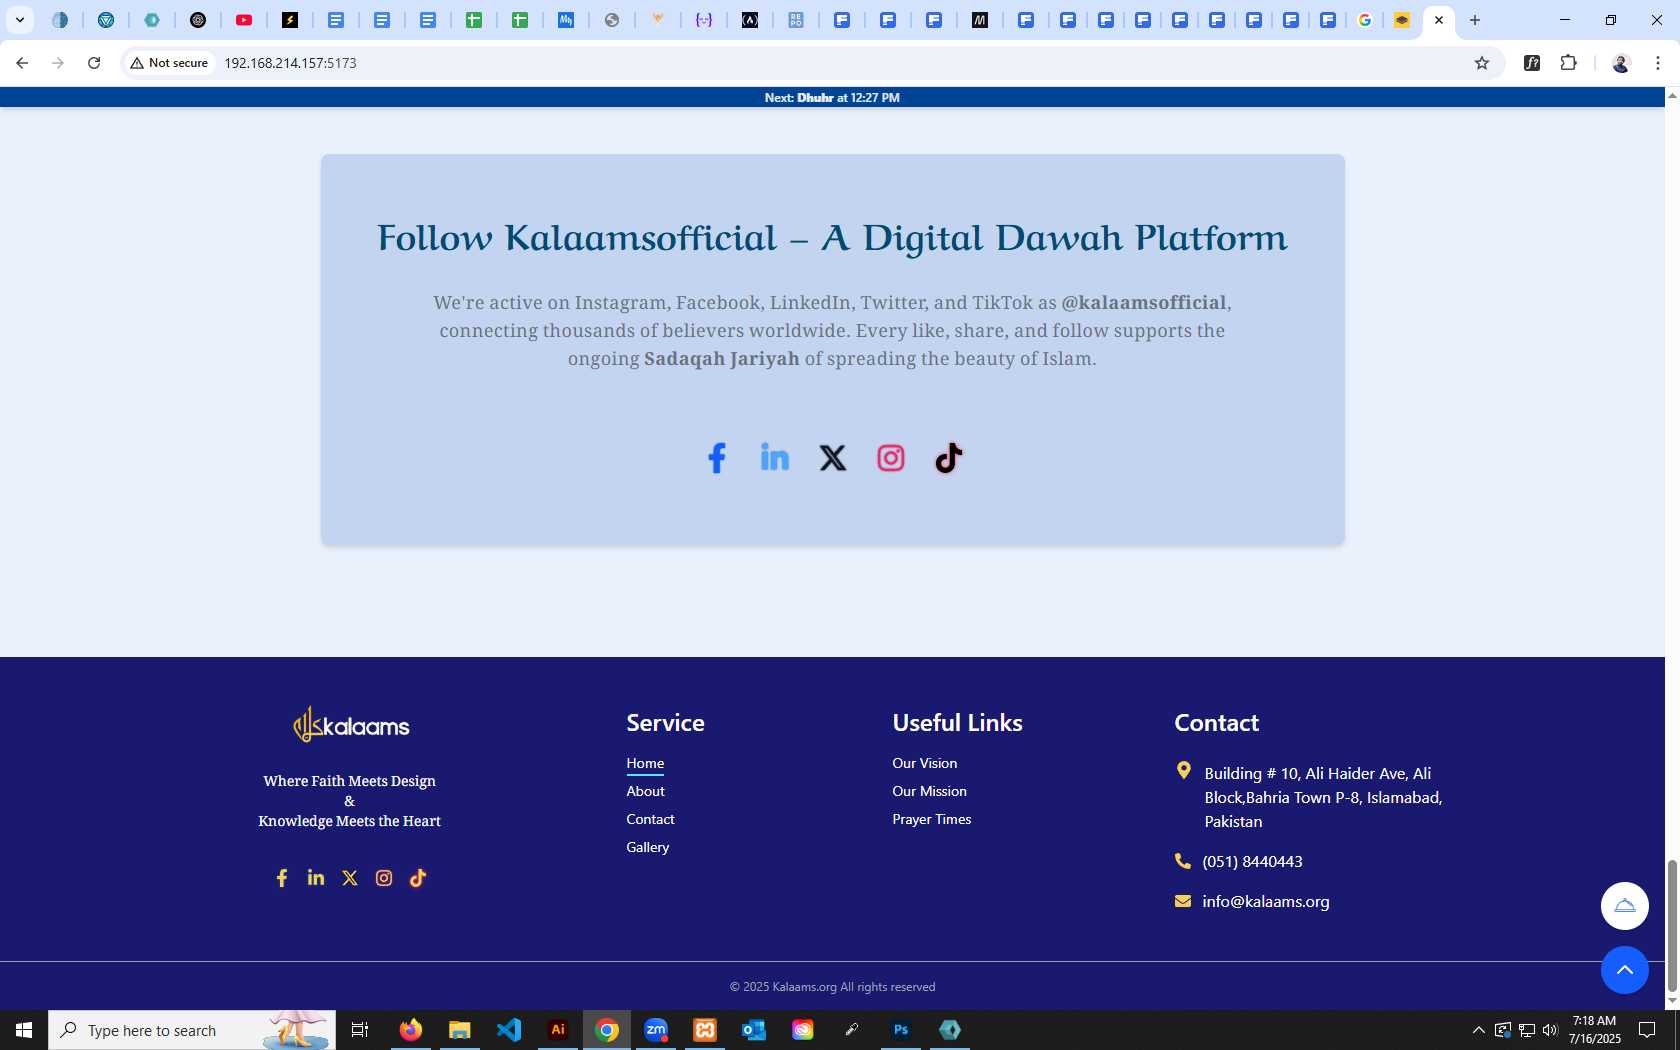Viewport: 1680px width, 1050px height.
Task: Click the info@kalaams.org email address
Action: click(x=1266, y=901)
